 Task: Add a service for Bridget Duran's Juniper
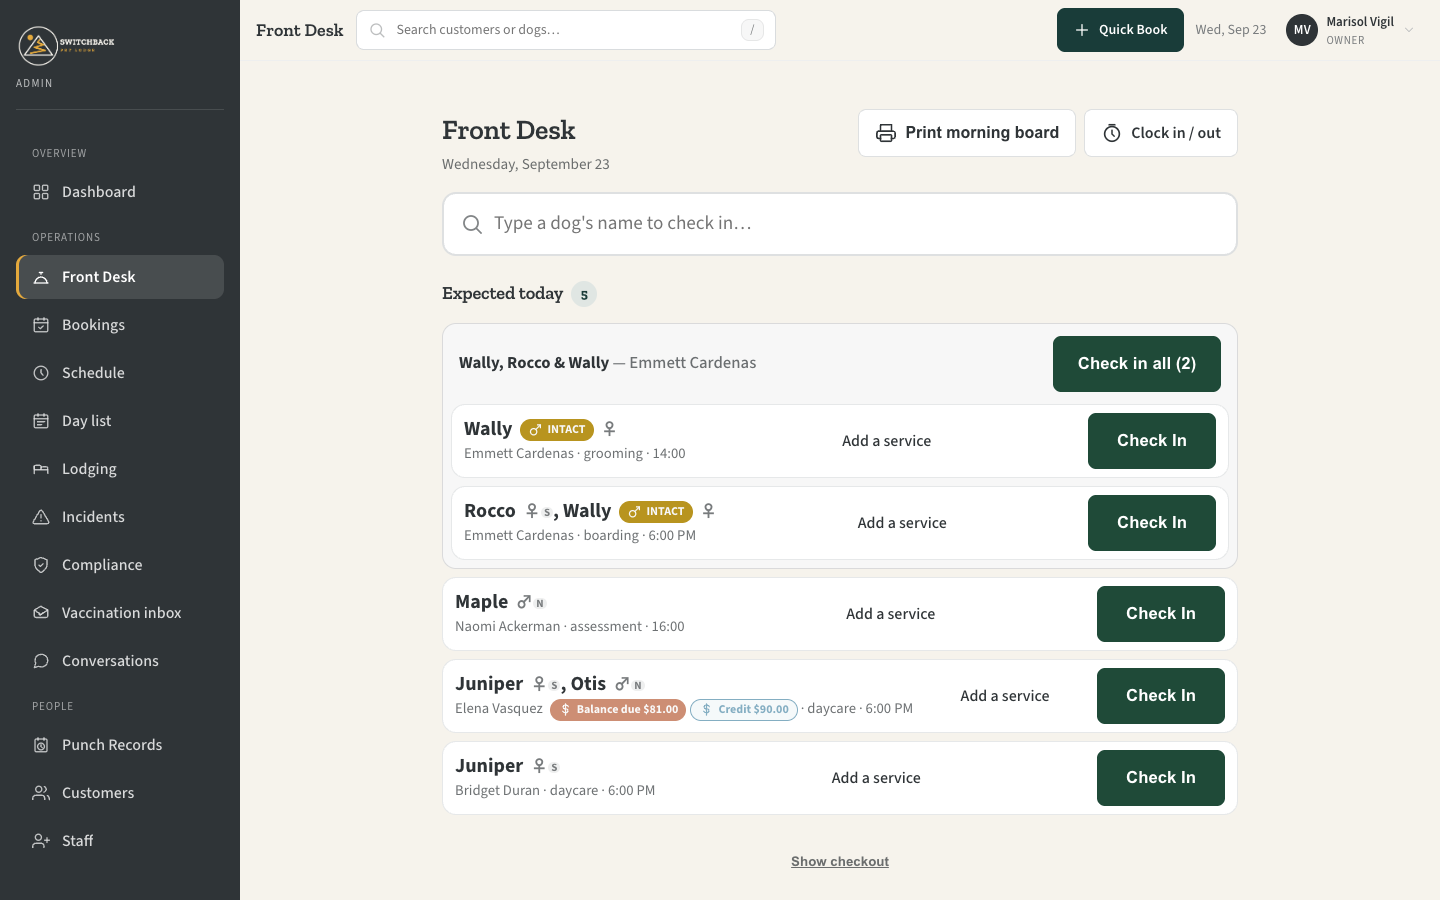click(x=876, y=778)
